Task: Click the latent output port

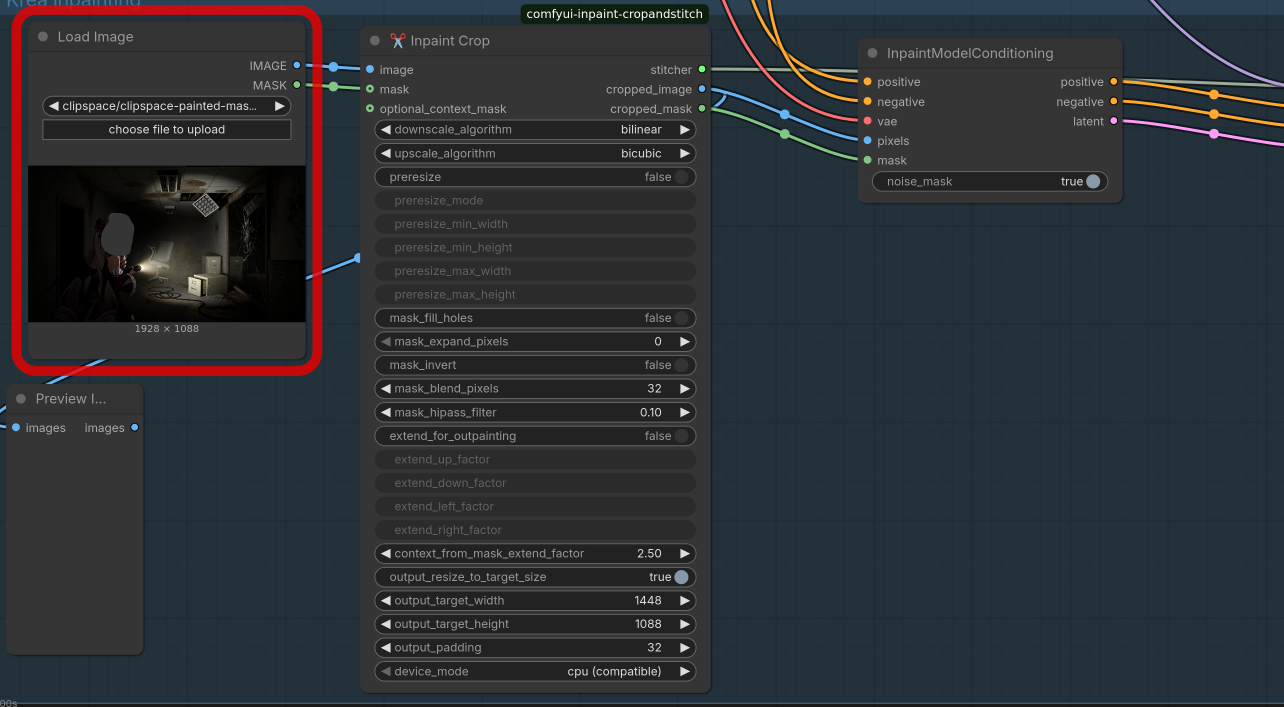Action: 1114,121
